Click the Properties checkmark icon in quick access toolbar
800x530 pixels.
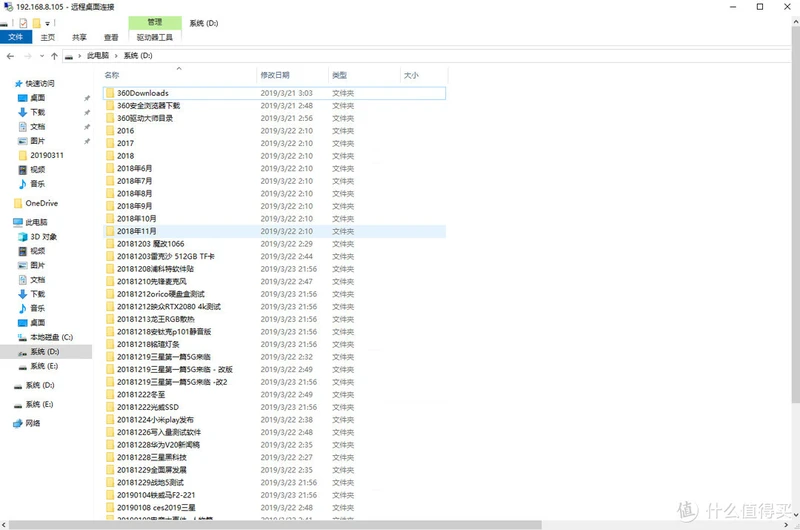[x=23, y=21]
